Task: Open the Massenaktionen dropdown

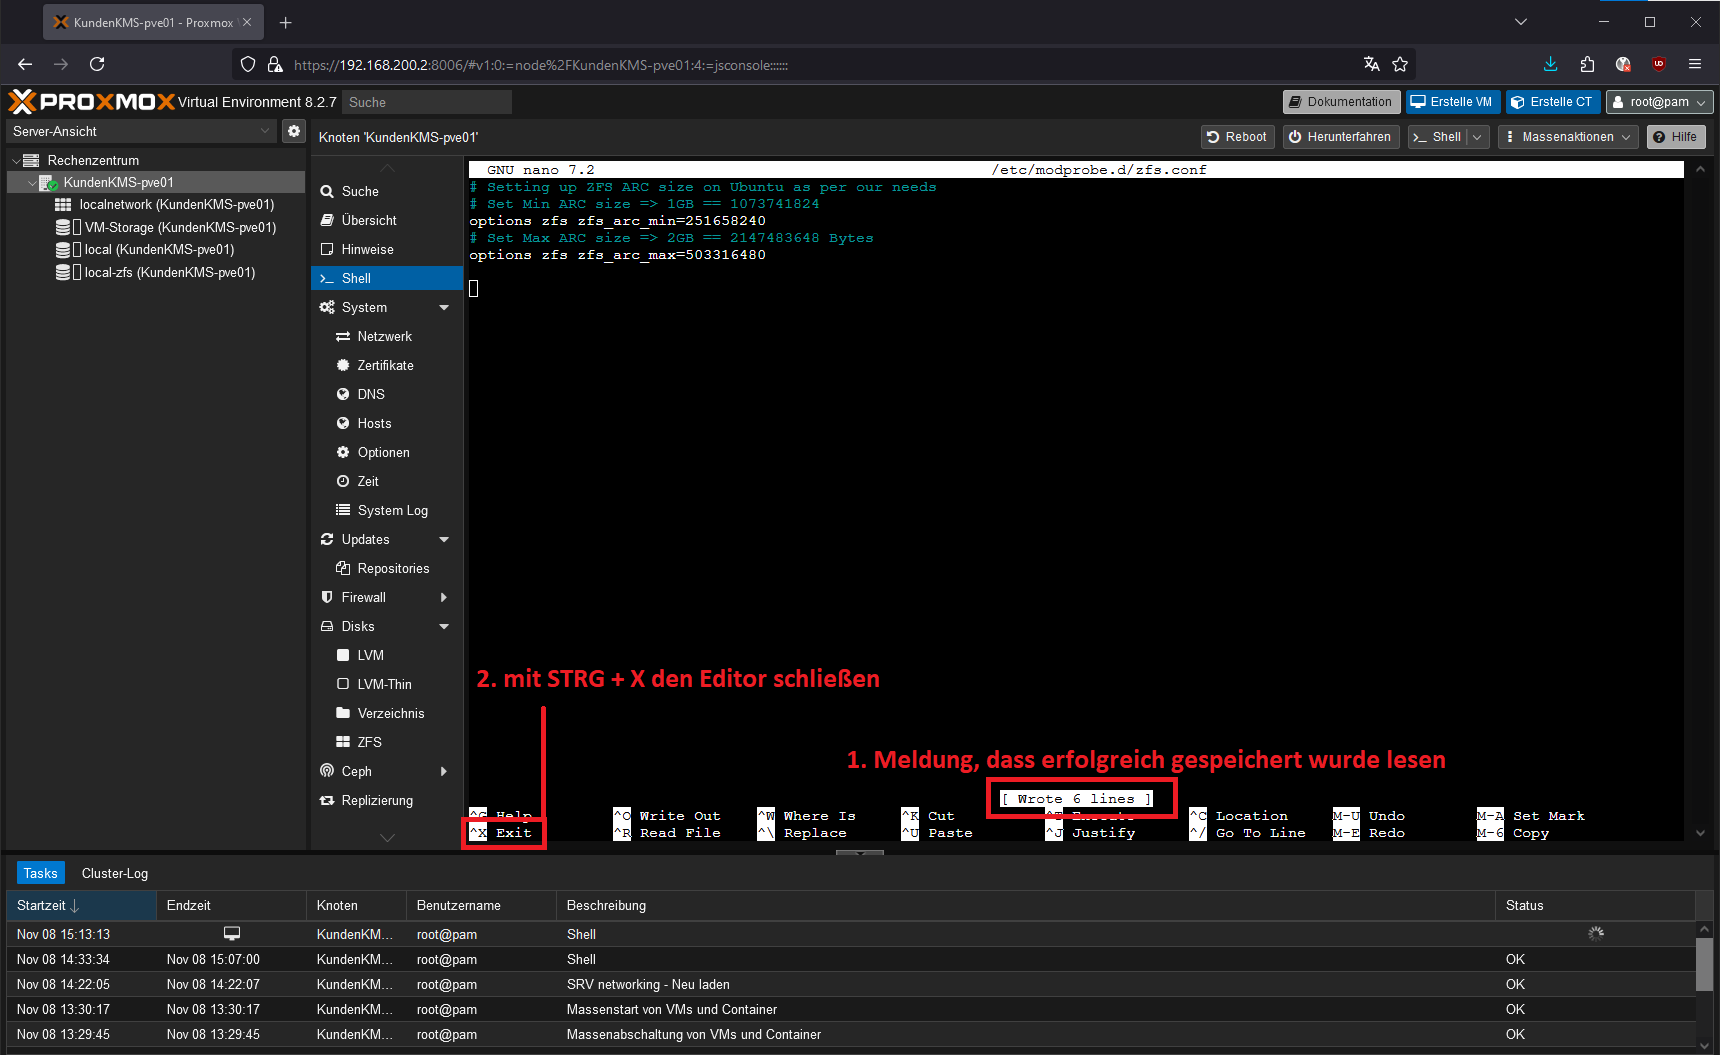Action: (x=1568, y=137)
